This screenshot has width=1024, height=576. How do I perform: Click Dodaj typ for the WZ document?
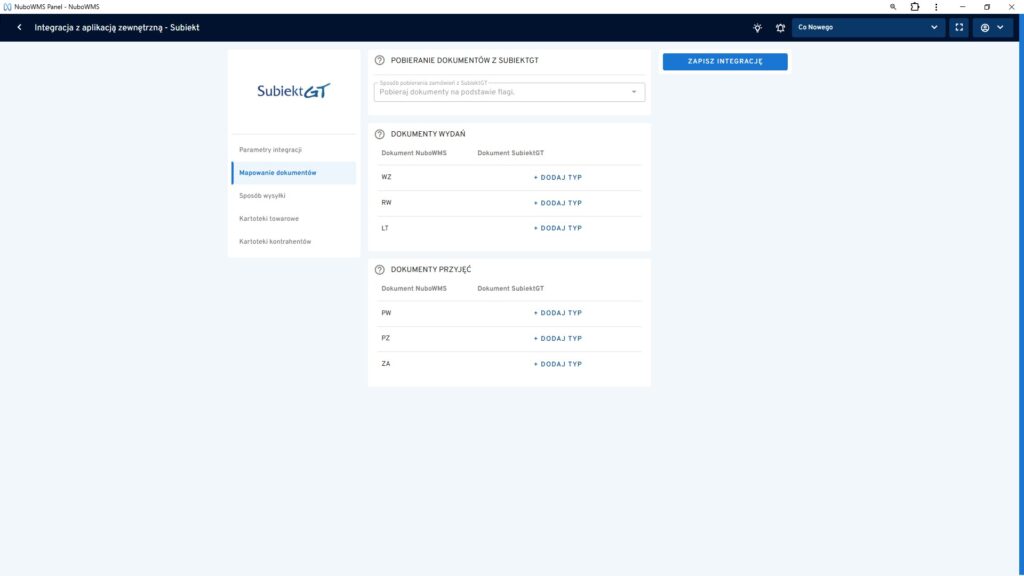point(558,177)
